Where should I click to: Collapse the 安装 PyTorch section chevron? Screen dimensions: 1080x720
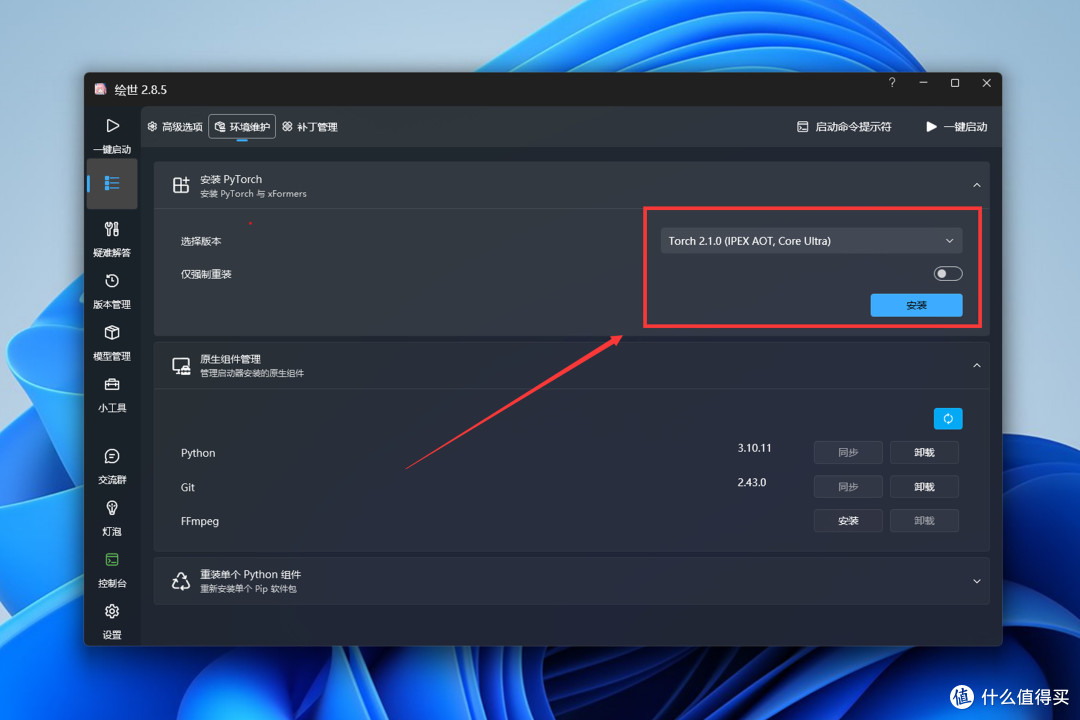[977, 185]
